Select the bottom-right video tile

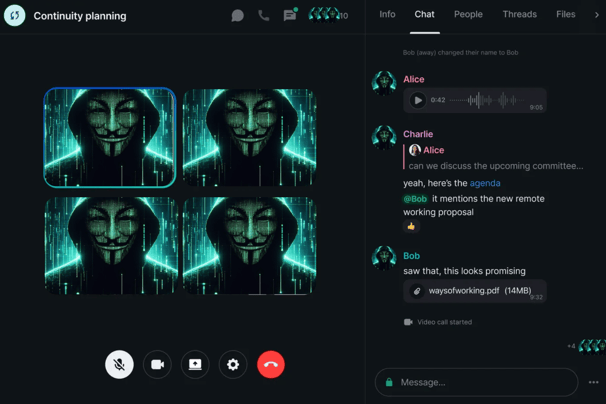(x=249, y=246)
